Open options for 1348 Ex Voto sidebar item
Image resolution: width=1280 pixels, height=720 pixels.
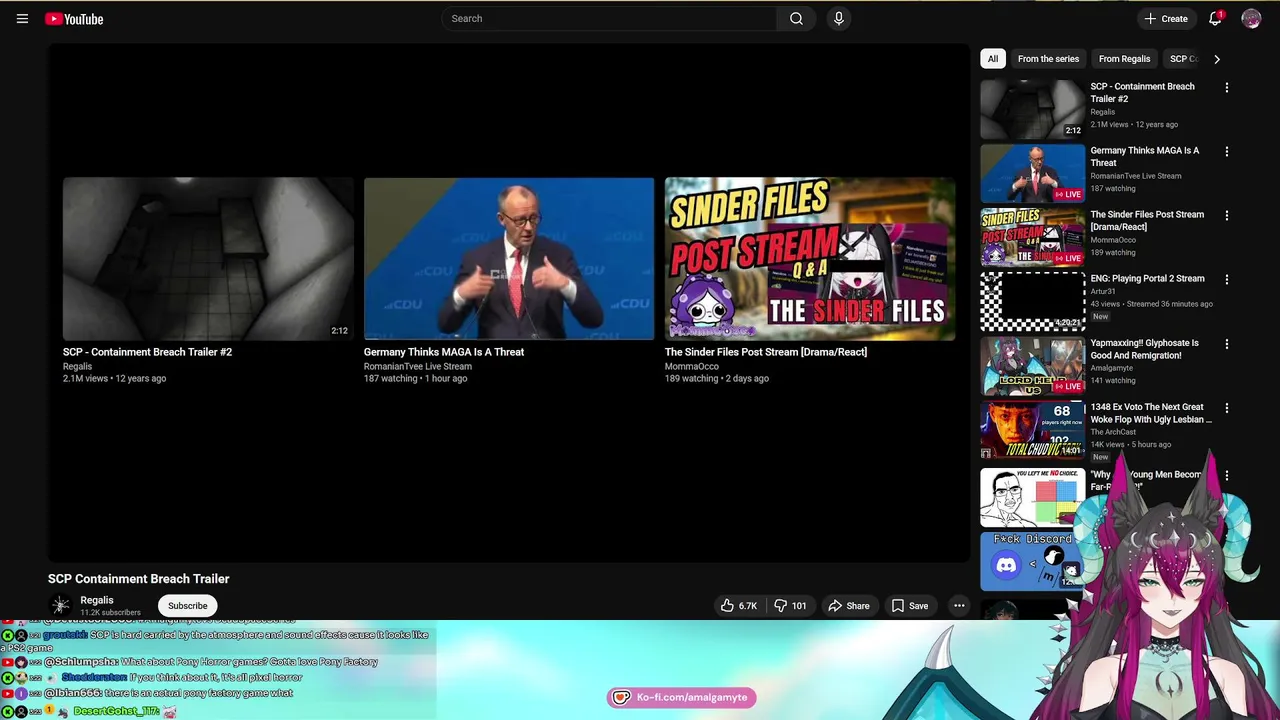click(x=1226, y=407)
